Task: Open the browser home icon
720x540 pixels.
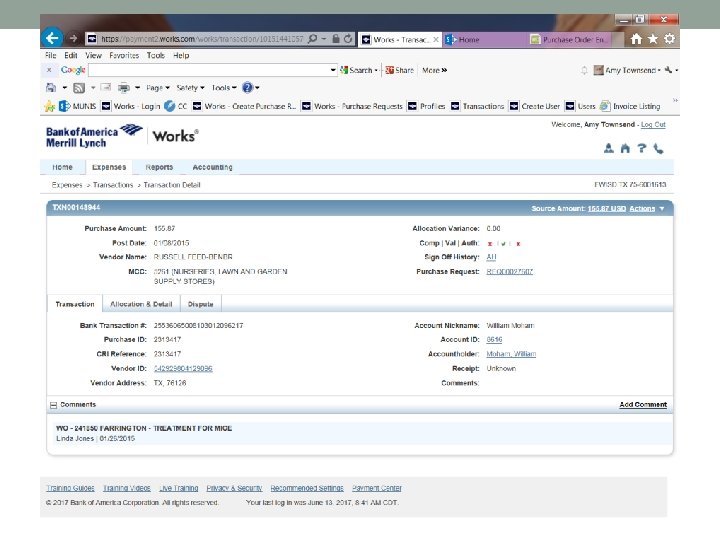Action: tap(636, 39)
